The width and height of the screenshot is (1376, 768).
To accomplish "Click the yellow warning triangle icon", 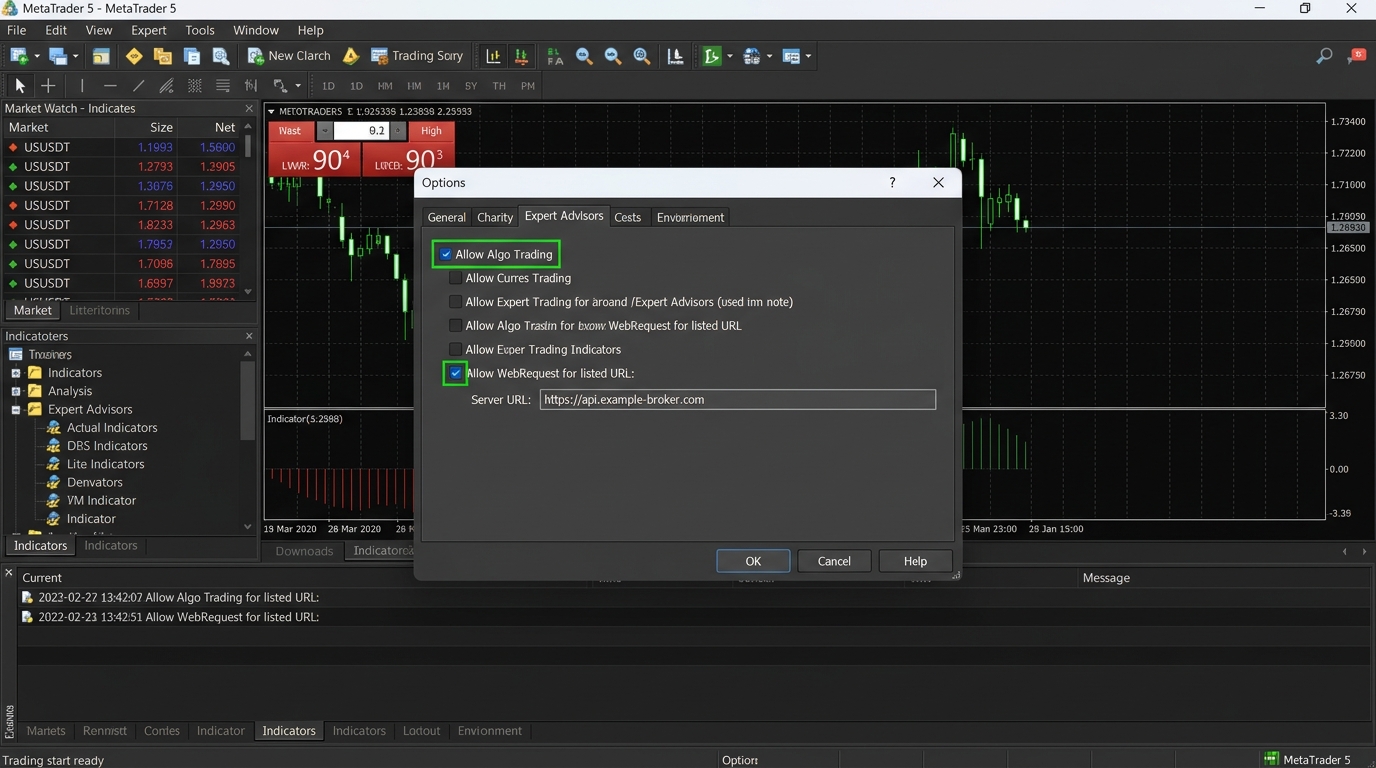I will 351,56.
